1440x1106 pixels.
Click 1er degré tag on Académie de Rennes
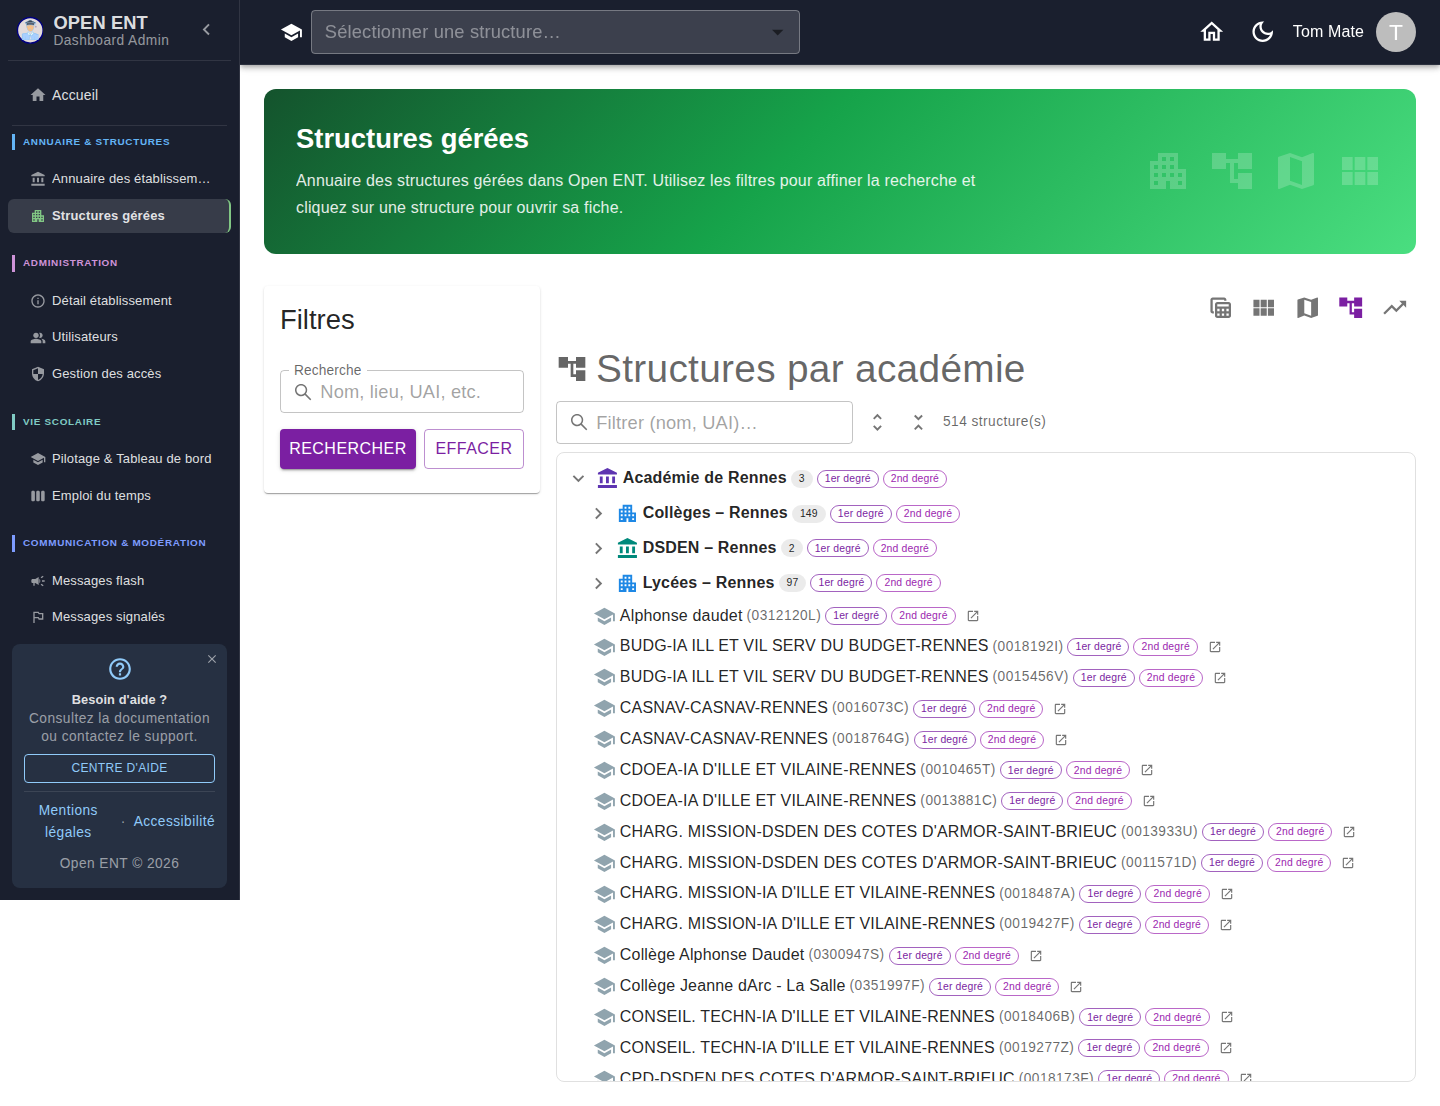[x=848, y=479]
